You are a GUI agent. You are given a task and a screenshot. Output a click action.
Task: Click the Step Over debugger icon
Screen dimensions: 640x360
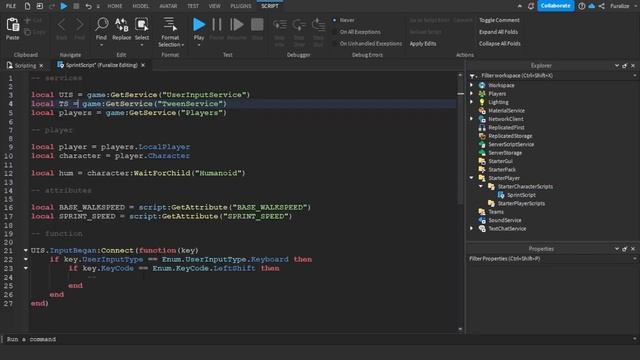[x=299, y=25]
